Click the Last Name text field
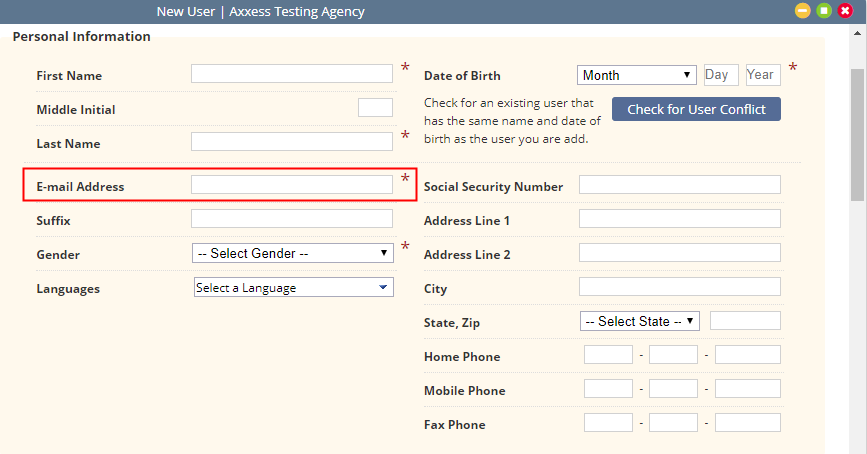Image resolution: width=867 pixels, height=454 pixels. (292, 142)
